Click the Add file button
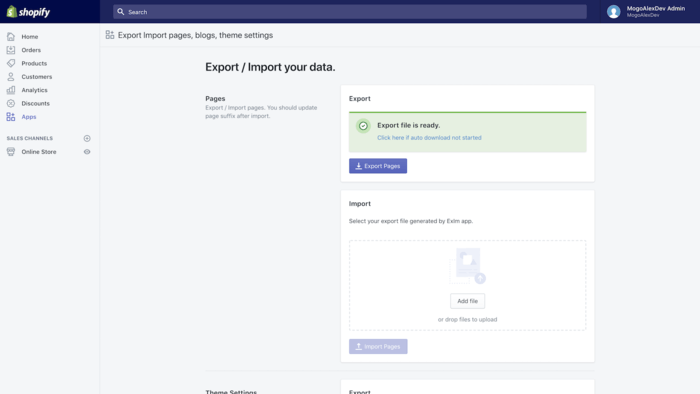Viewport: 700px width, 394px height. tap(467, 301)
